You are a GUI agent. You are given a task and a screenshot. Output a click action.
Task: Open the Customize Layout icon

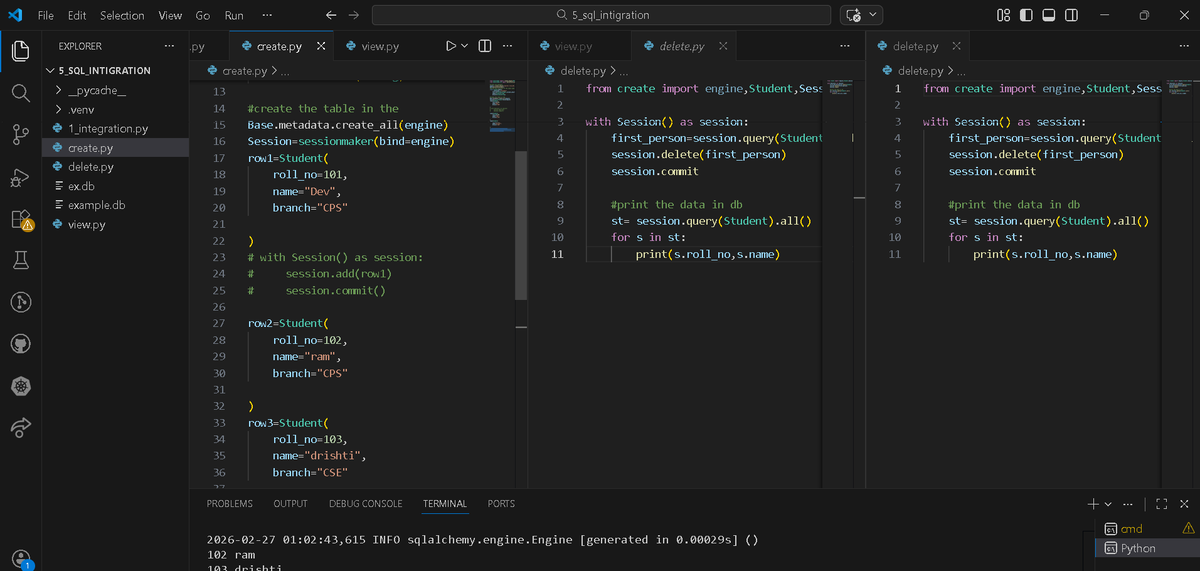pyautogui.click(x=1004, y=15)
